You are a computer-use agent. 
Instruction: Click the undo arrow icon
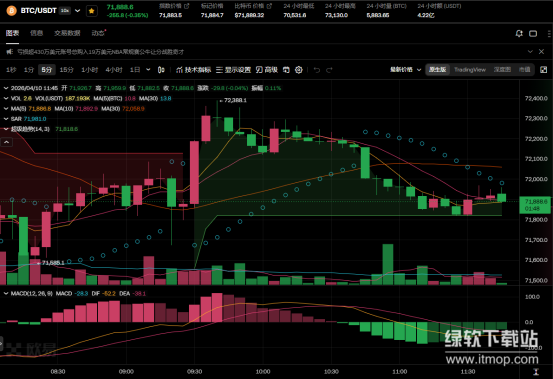[x=317, y=70]
